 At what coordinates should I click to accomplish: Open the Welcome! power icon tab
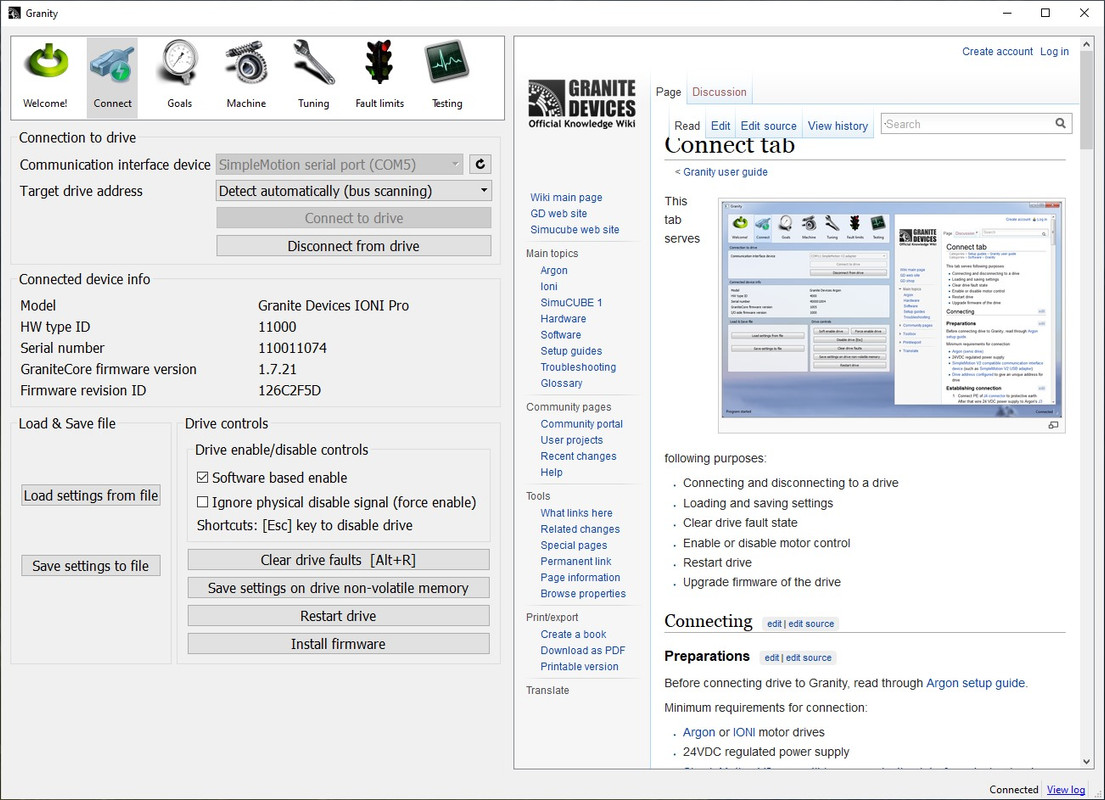(45, 76)
